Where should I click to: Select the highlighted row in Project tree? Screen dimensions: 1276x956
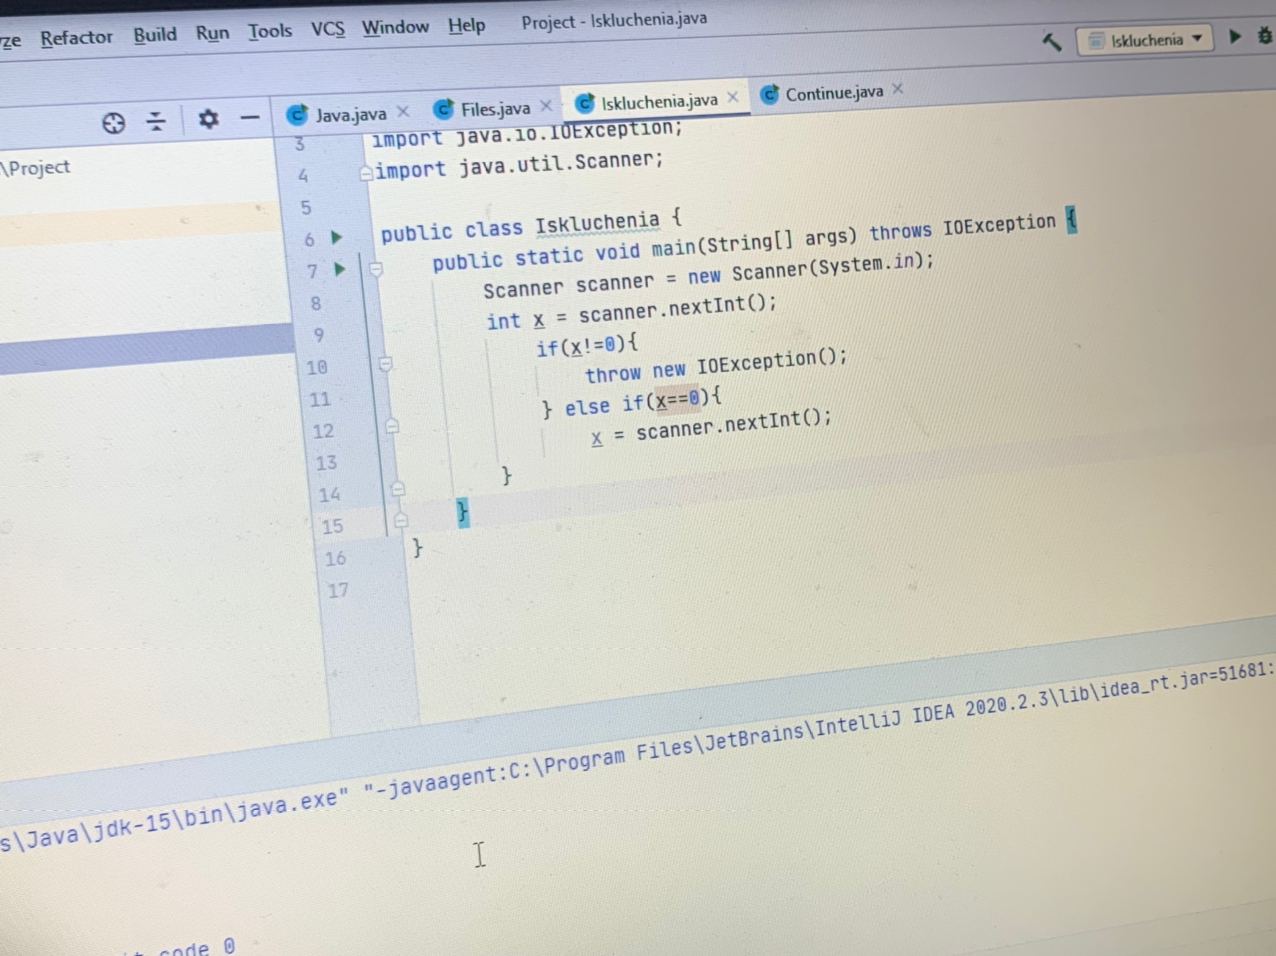(146, 348)
